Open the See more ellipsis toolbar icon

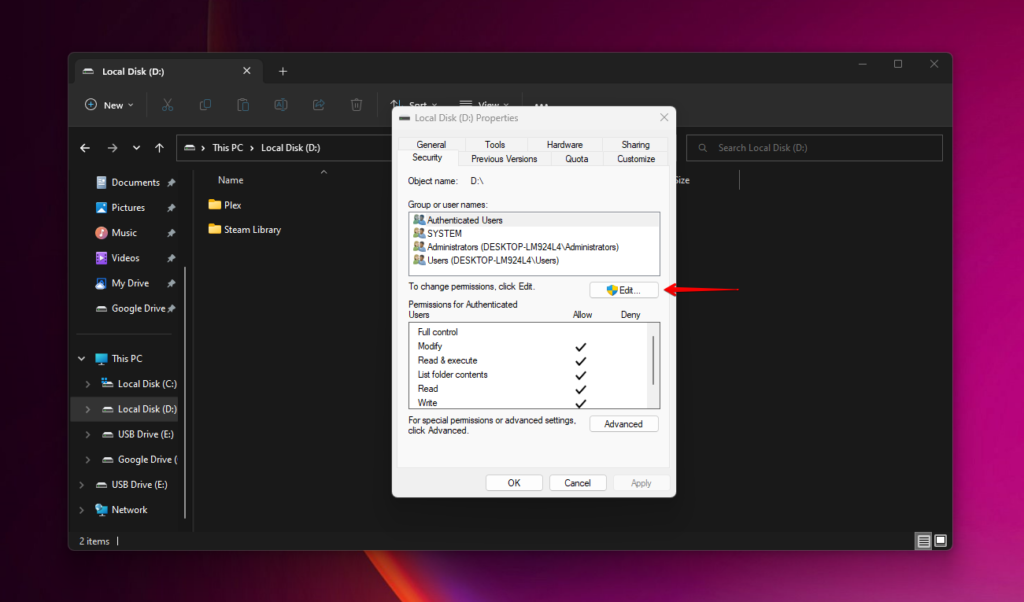[541, 105]
